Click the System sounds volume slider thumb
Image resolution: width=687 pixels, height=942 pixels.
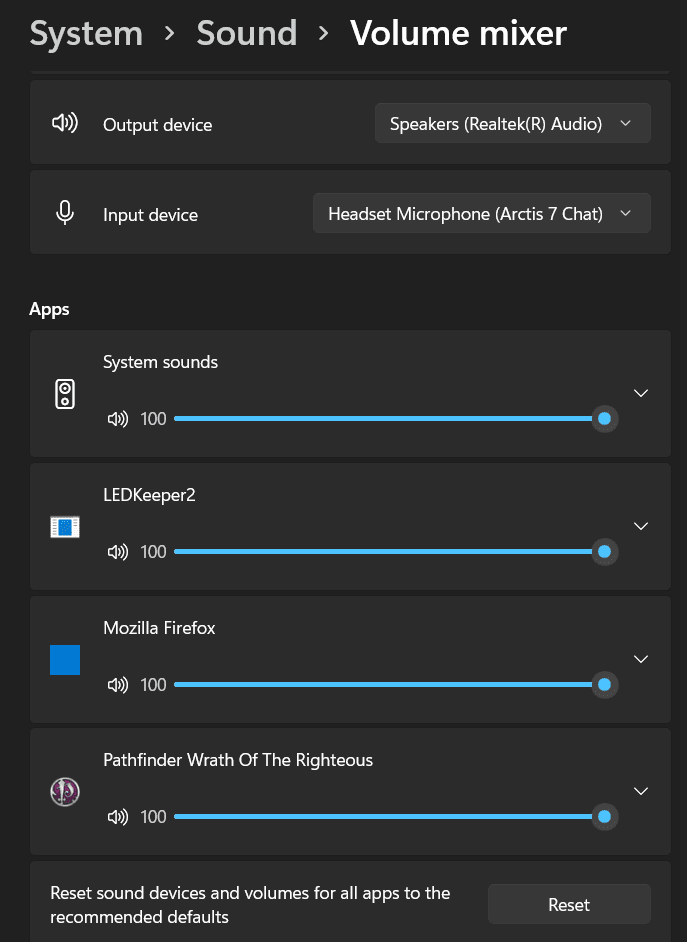coord(605,419)
